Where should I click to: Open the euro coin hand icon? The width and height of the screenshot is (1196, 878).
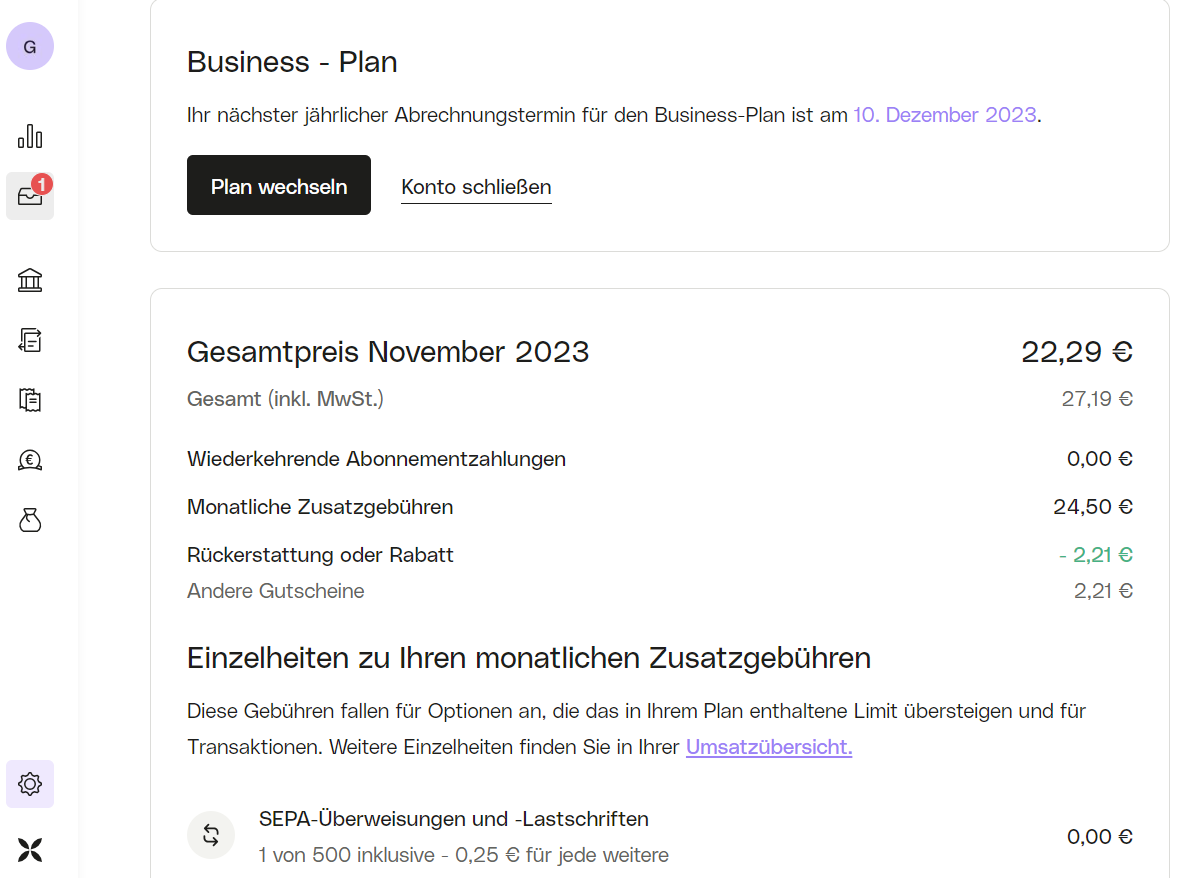click(x=30, y=460)
